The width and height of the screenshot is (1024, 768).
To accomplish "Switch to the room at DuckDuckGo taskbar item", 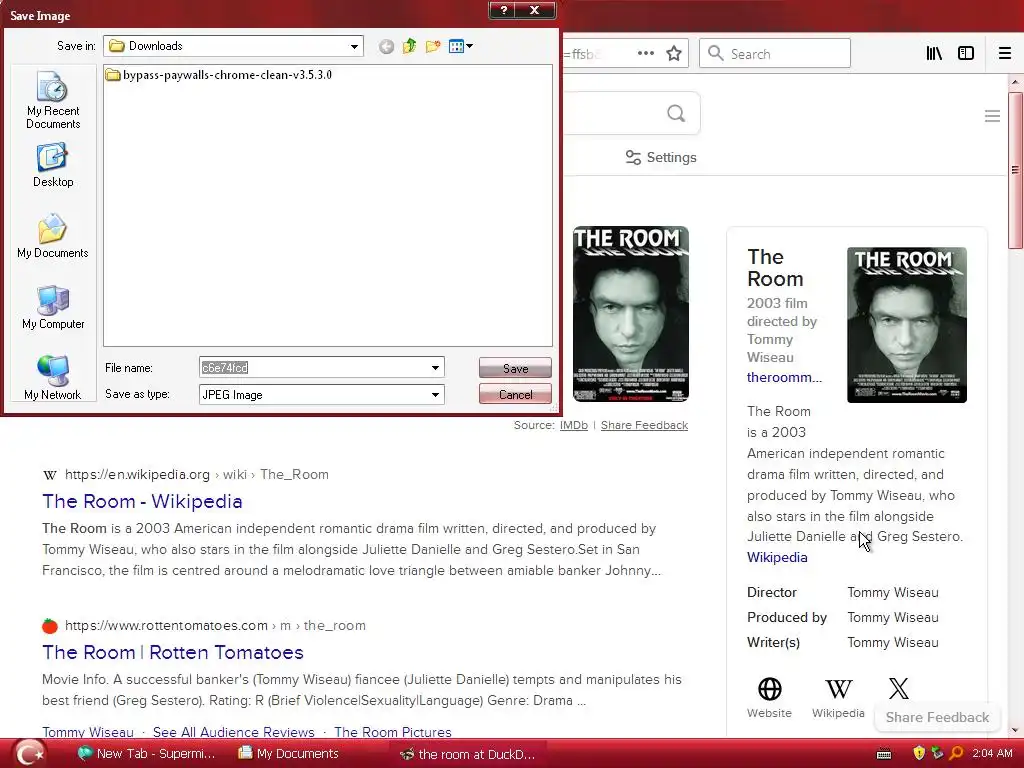I will pyautogui.click(x=468, y=754).
